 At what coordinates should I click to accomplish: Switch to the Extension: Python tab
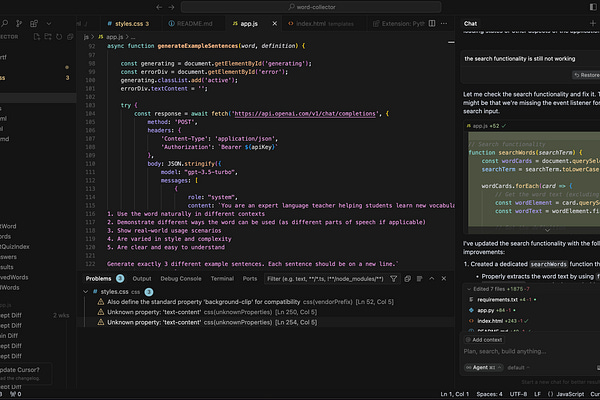point(398,24)
